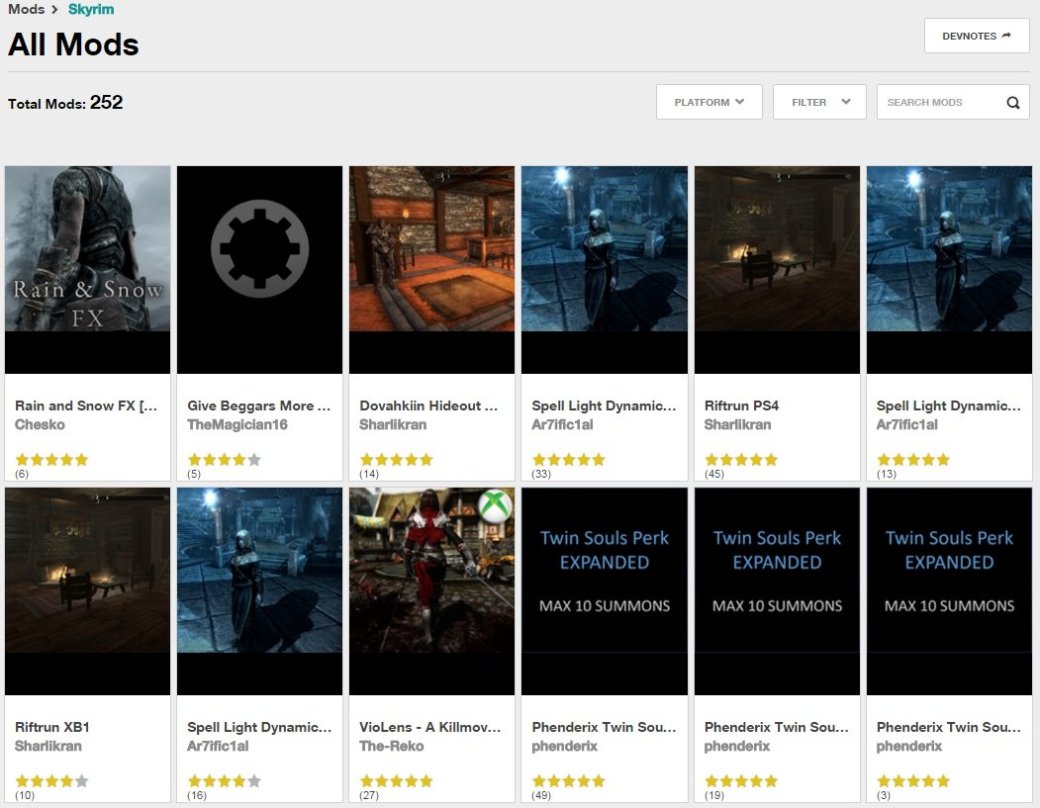
Task: Click the Xbox logo badge on VioLens thumbnail
Action: tap(495, 506)
